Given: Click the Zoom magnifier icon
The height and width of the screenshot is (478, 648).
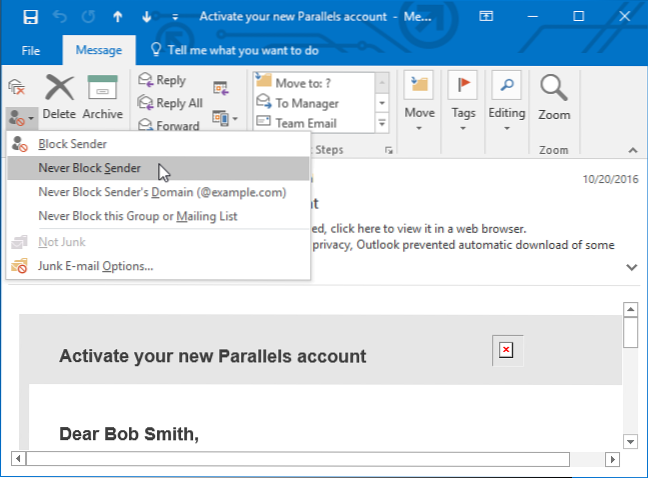Looking at the screenshot, I should (554, 98).
